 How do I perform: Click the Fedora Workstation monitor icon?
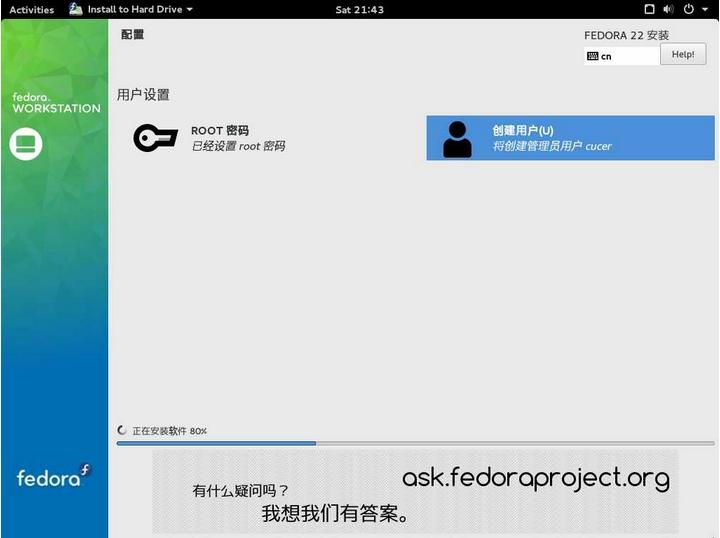pos(26,144)
